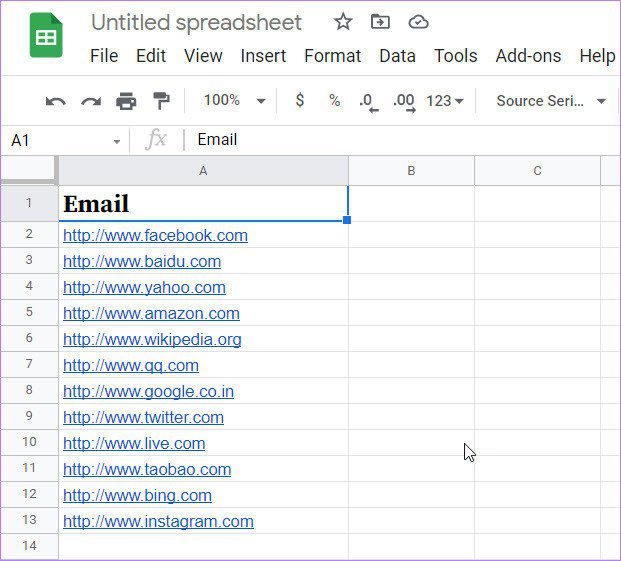This screenshot has height=561, width=621.
Task: Open the wikipedia.org link
Action: click(152, 340)
